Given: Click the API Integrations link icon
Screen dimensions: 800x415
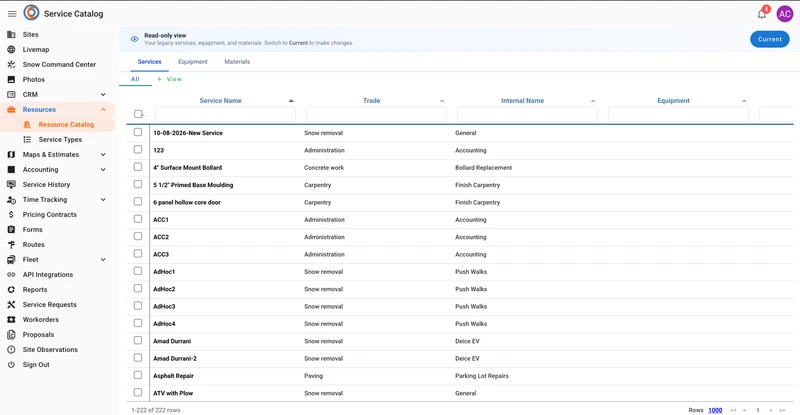Looking at the screenshot, I should pos(11,275).
